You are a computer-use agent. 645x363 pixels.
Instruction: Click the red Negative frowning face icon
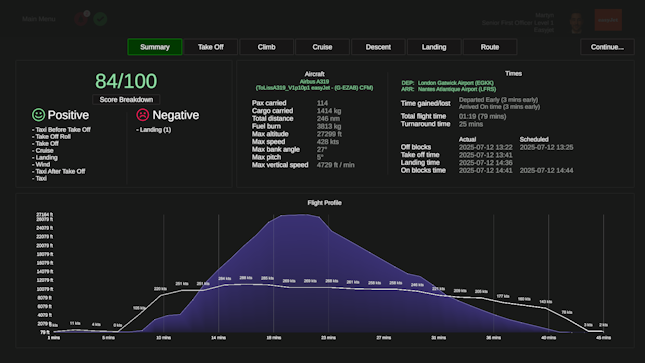(143, 115)
